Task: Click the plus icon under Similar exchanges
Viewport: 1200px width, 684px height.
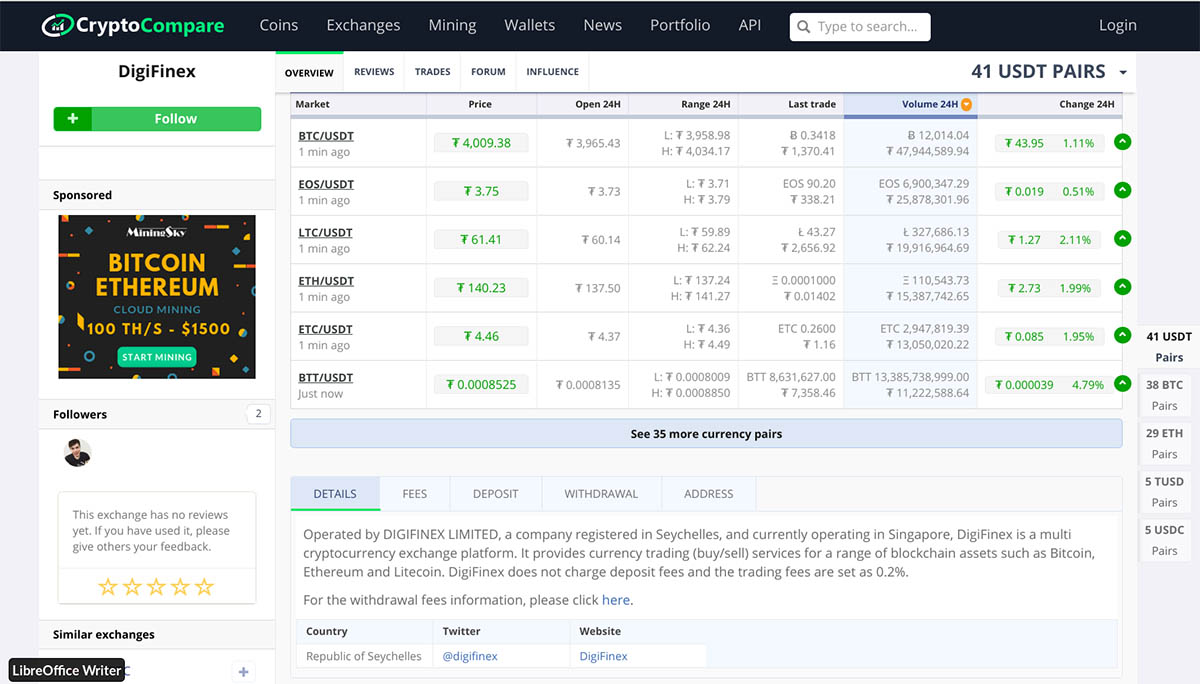Action: [243, 671]
